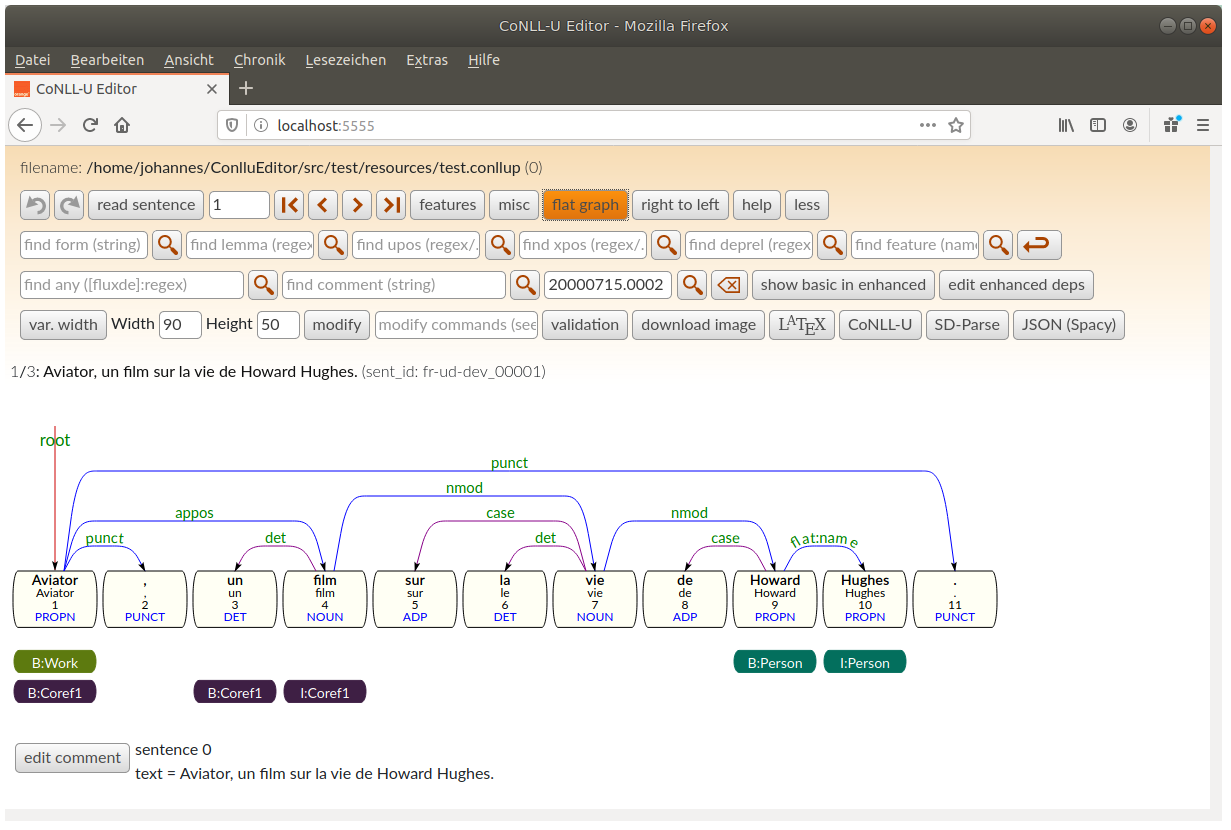Search by form magnifier icon
Viewport: 1231px width, 830px height.
tap(167, 245)
